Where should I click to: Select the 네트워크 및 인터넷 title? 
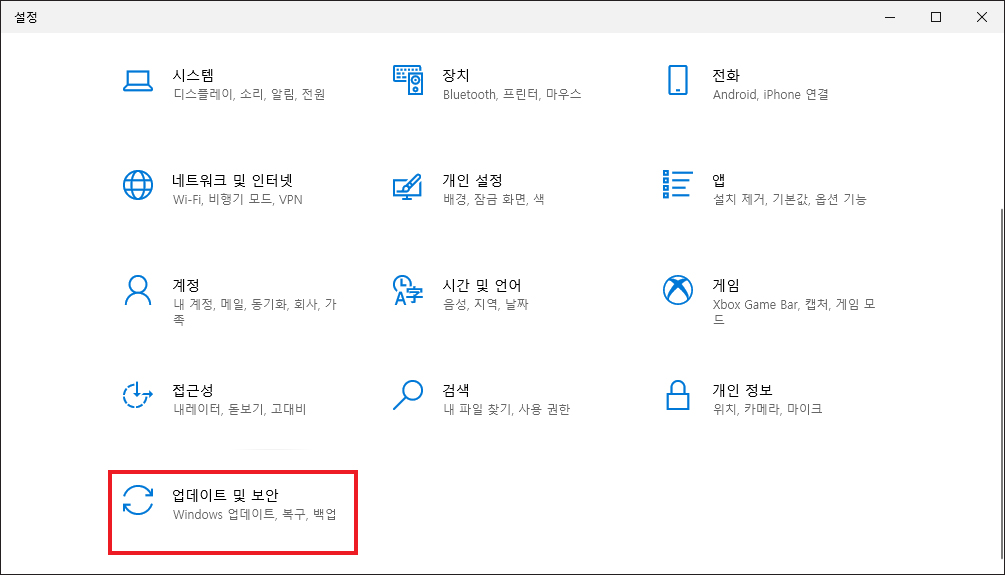232,181
